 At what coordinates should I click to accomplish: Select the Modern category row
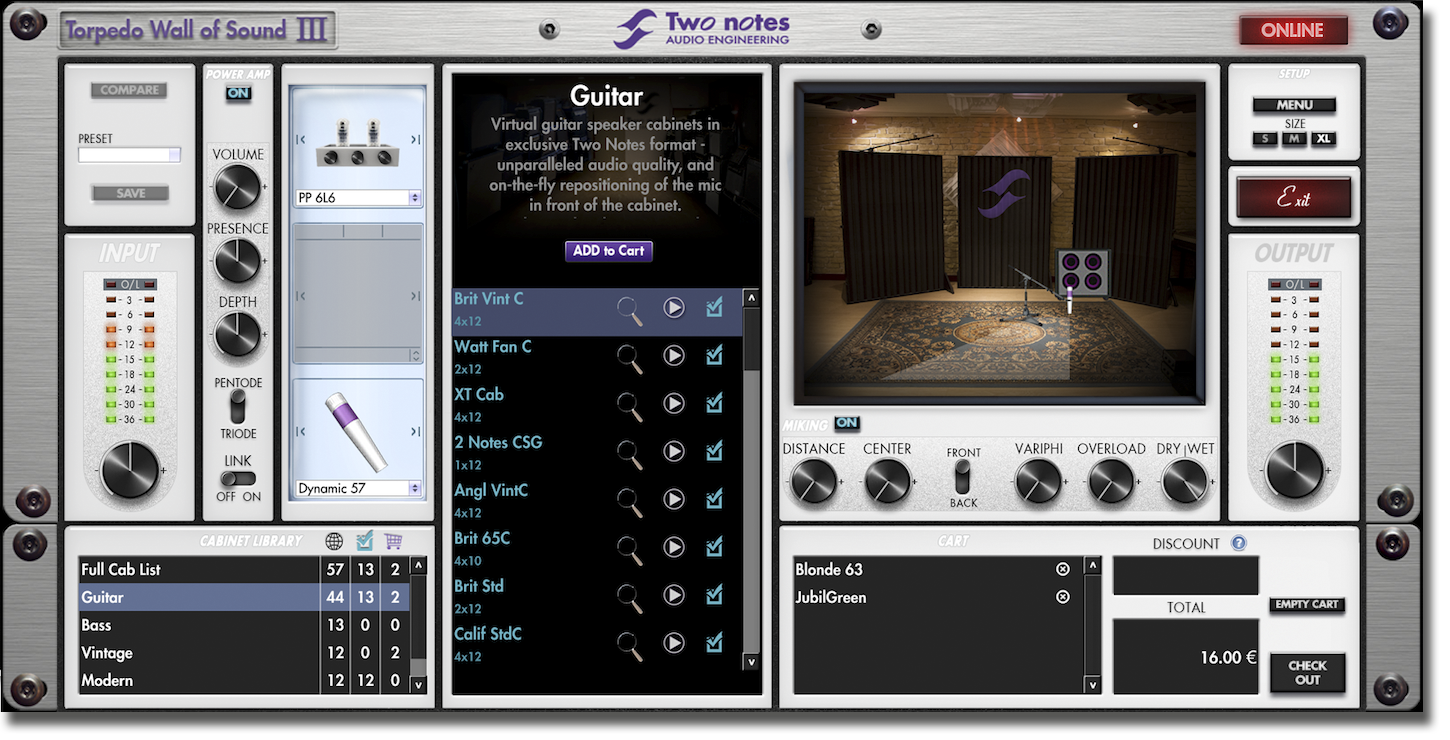(x=244, y=680)
